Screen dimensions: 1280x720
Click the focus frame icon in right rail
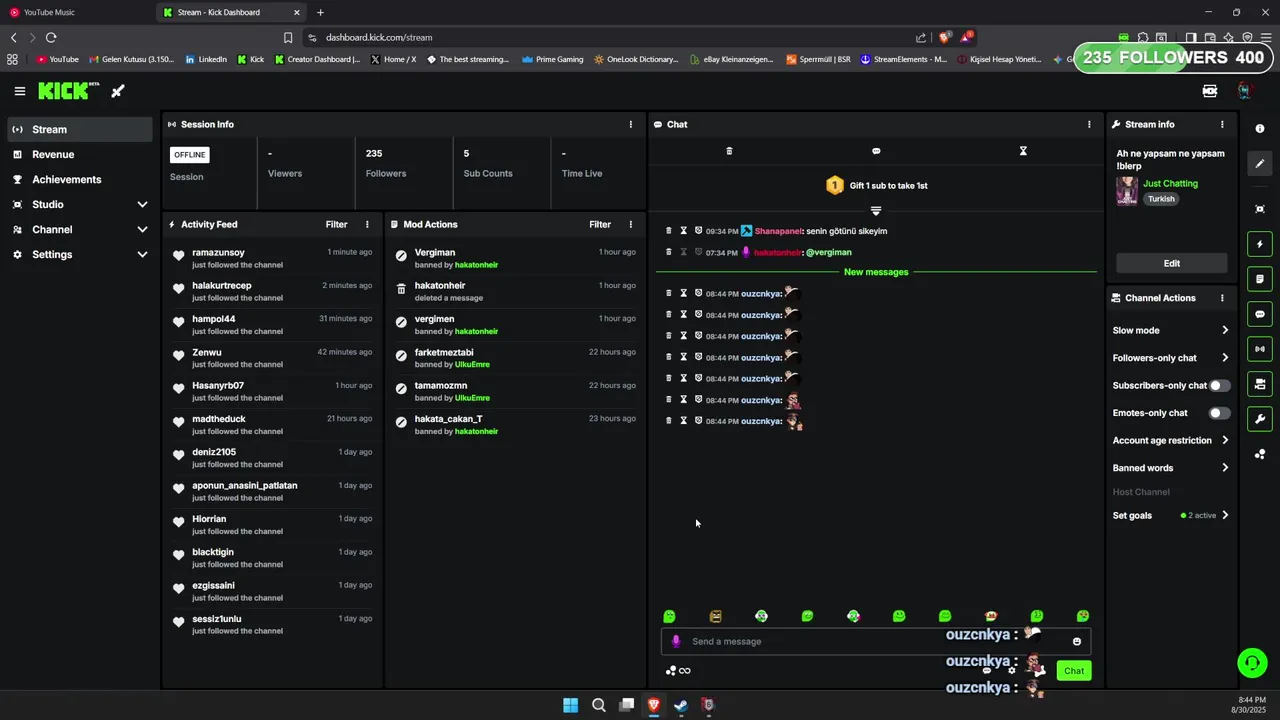[1260, 209]
